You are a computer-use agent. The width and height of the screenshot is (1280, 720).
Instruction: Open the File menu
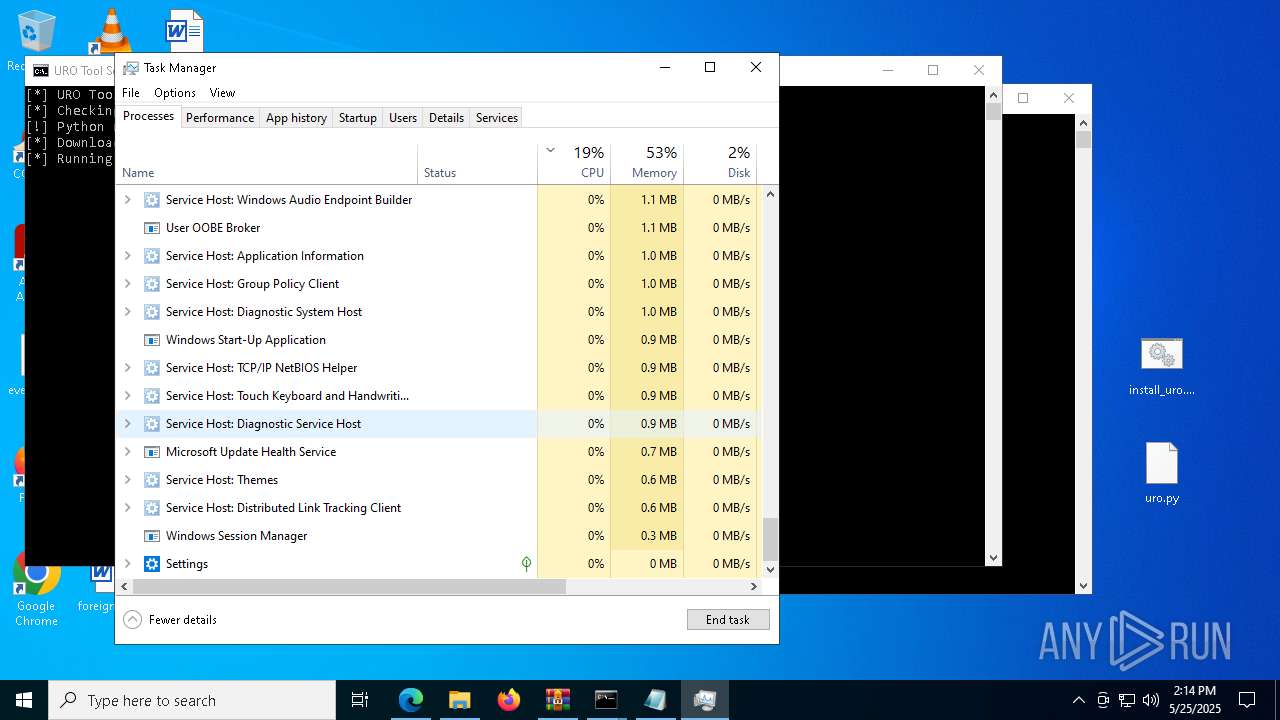pos(131,93)
